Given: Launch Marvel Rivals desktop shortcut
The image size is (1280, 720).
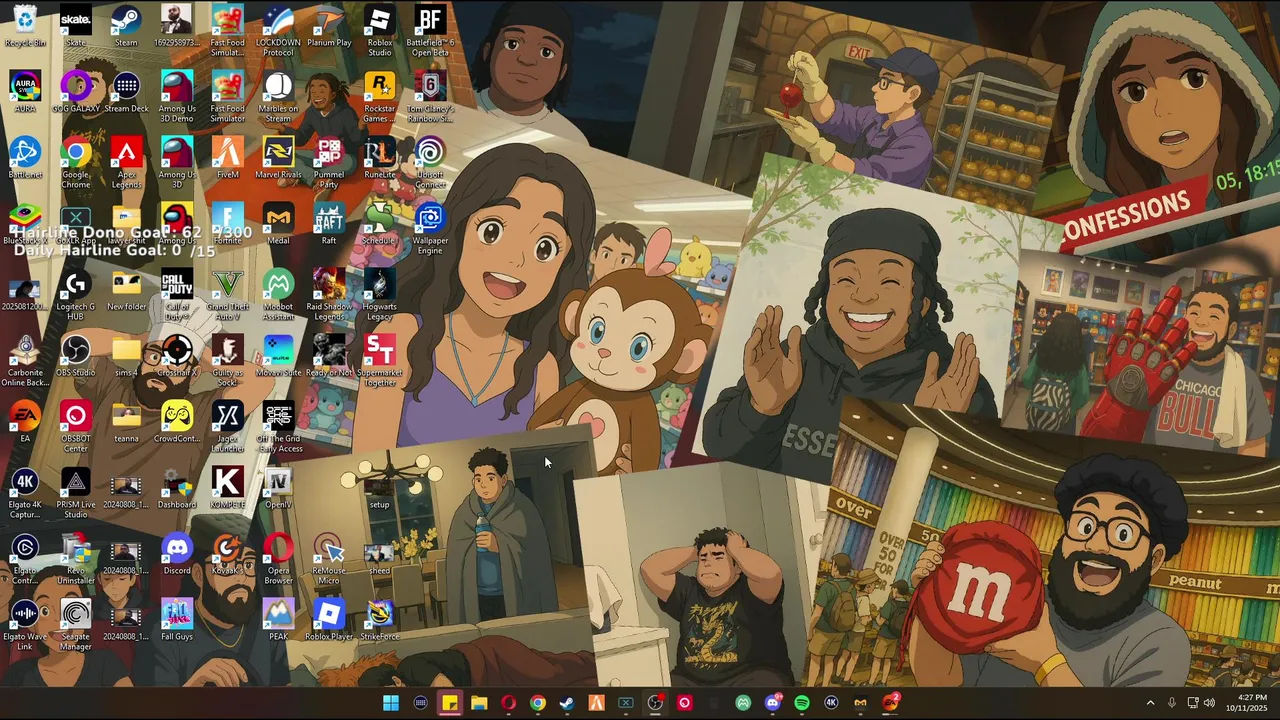Looking at the screenshot, I should (x=278, y=158).
